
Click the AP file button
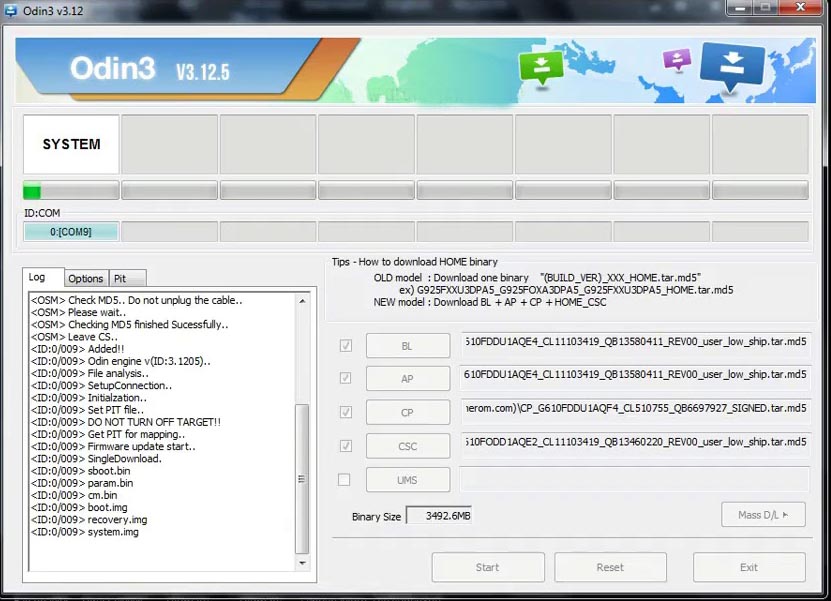pyautogui.click(x=408, y=379)
